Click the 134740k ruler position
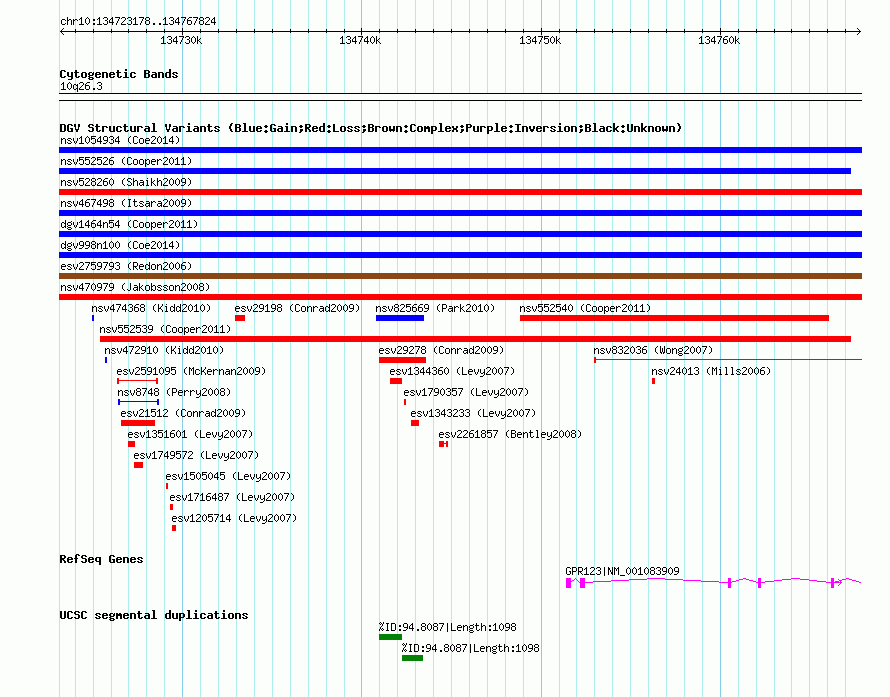Image resolution: width=890 pixels, height=697 pixels. 360,40
